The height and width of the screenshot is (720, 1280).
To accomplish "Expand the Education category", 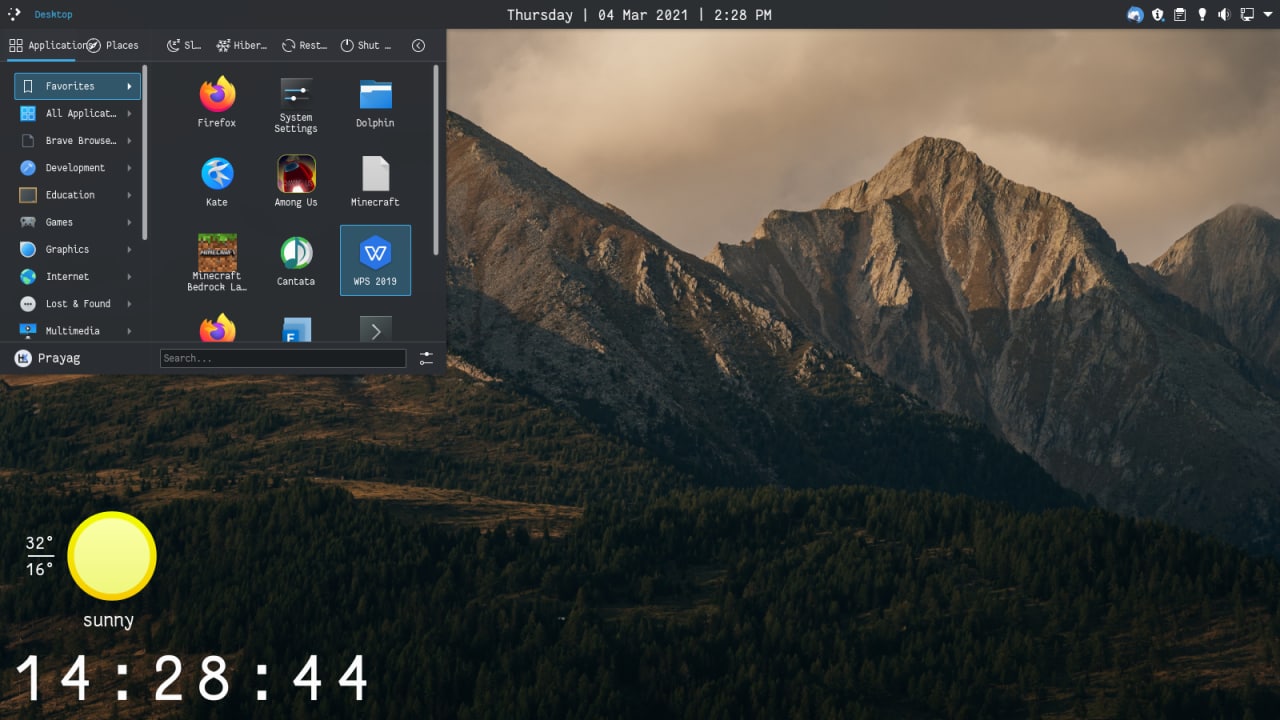I will coord(77,195).
